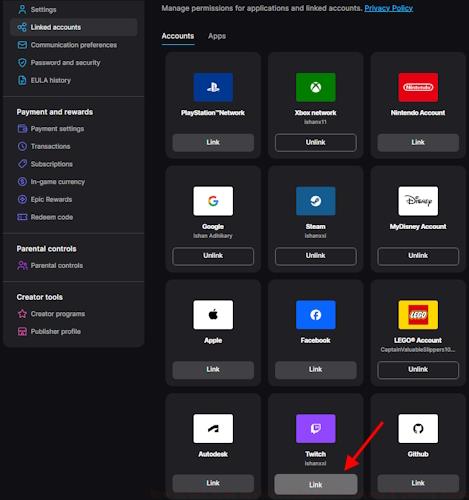Switch to the Apps tab

tap(217, 36)
